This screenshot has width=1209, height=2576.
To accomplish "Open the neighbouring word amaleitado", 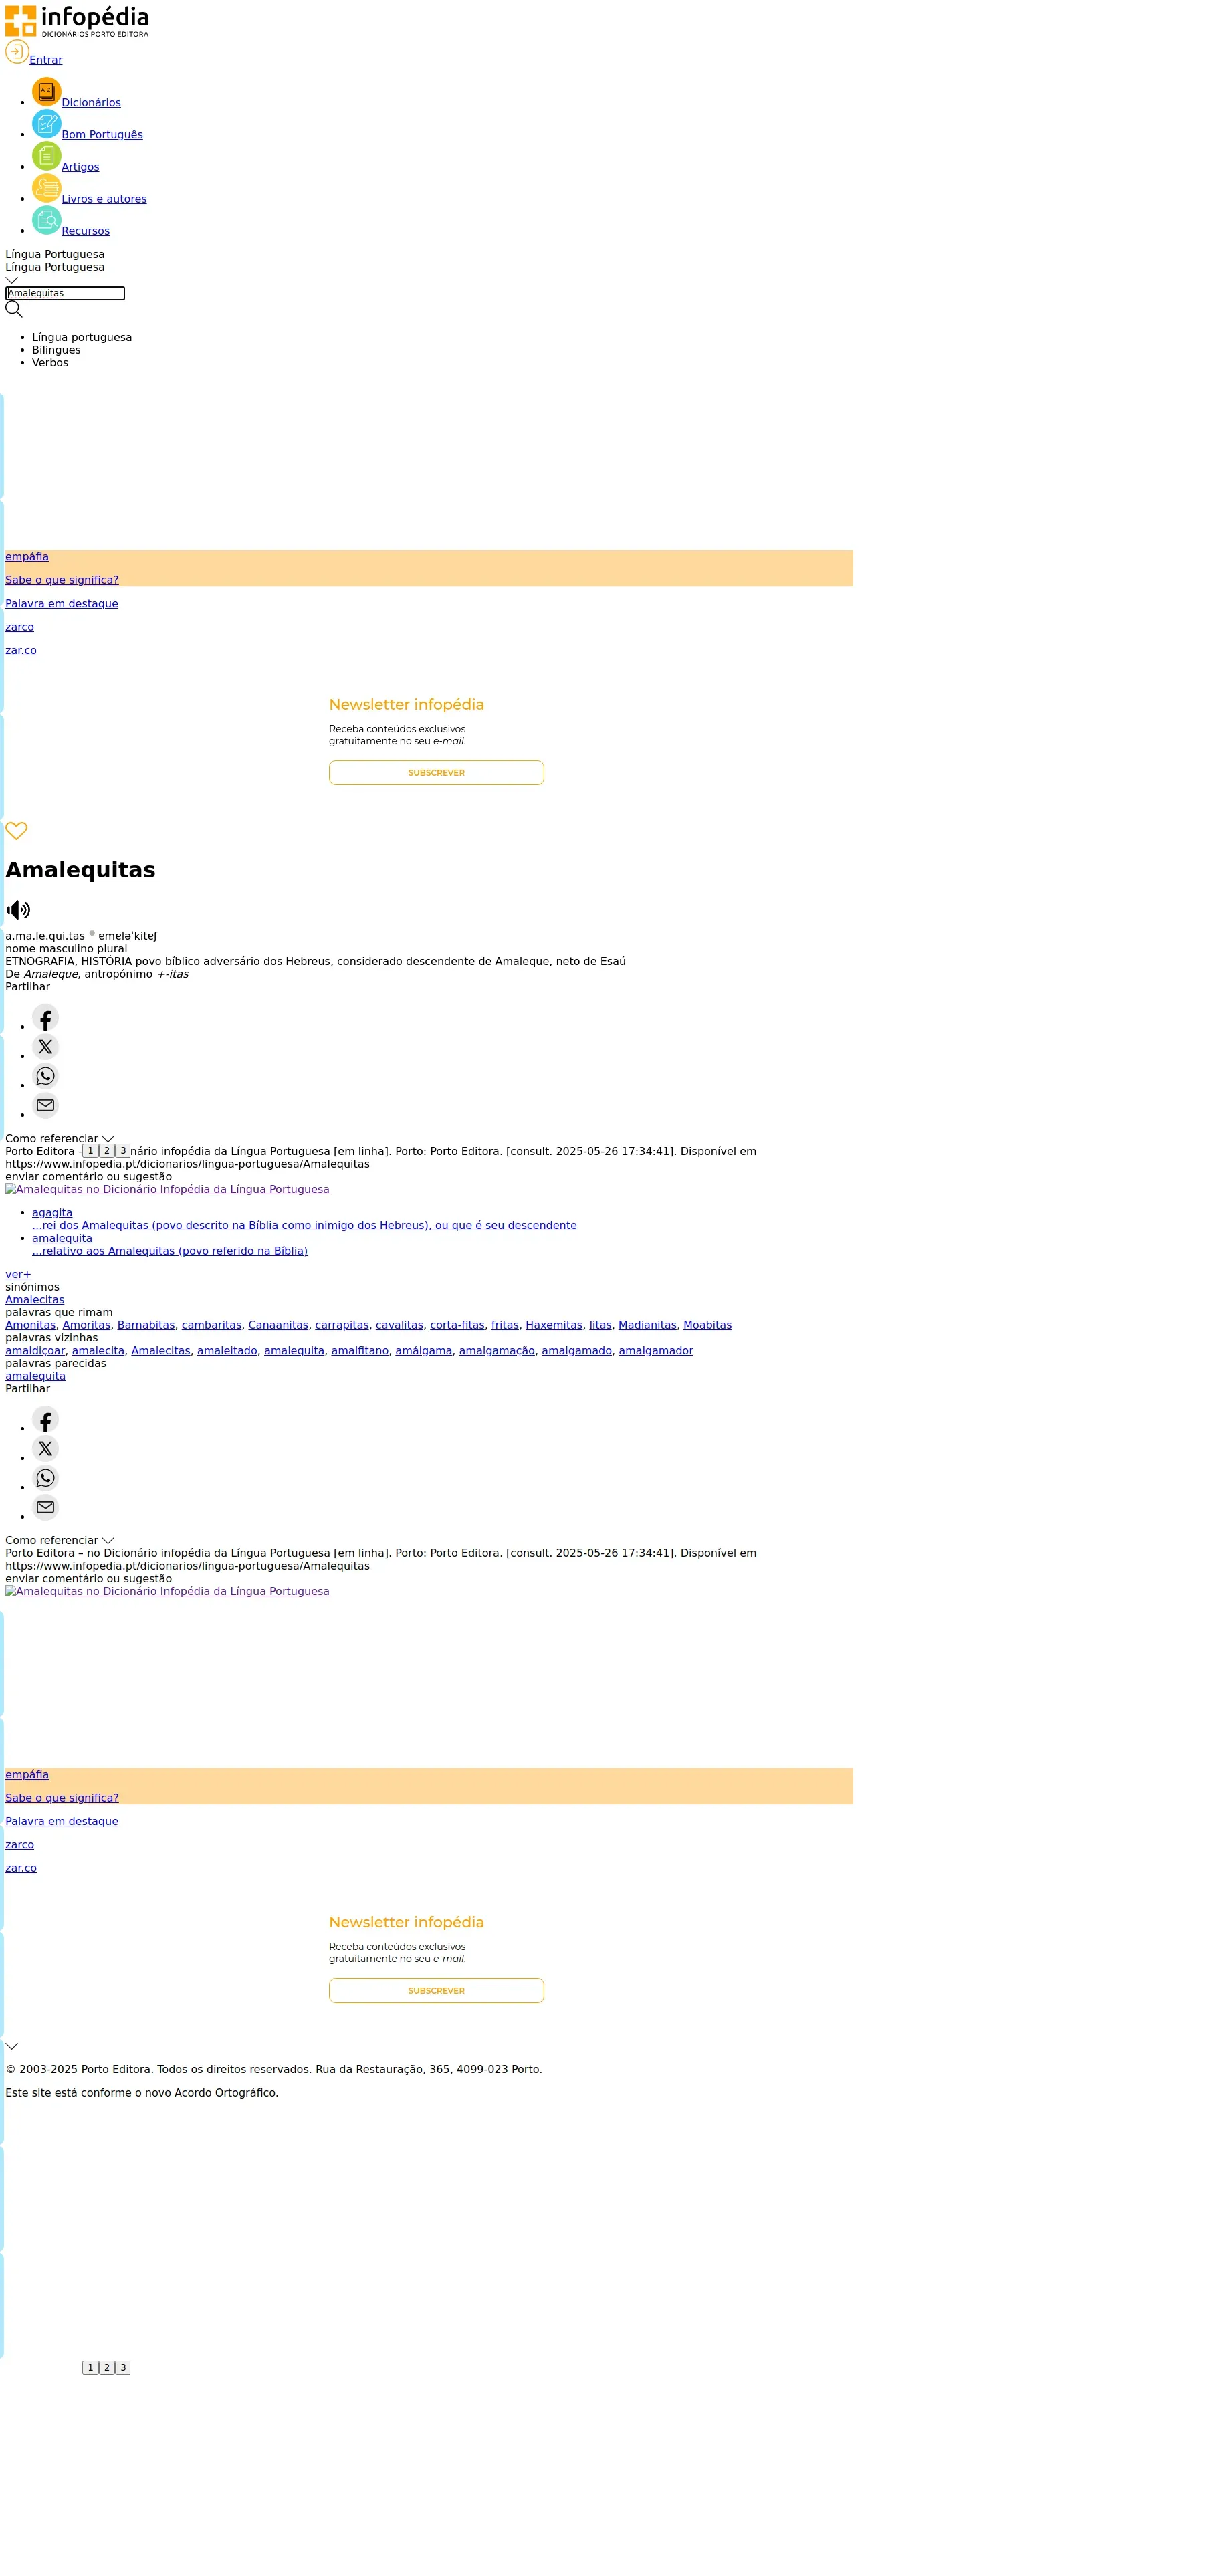I will [227, 1351].
